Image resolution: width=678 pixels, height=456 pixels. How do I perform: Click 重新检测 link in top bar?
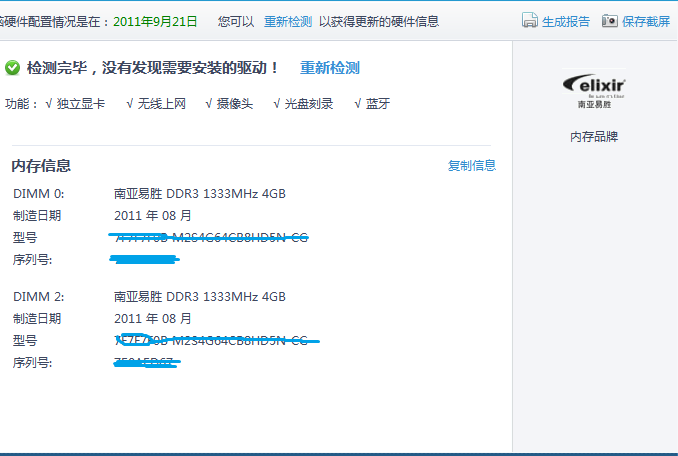pyautogui.click(x=288, y=22)
